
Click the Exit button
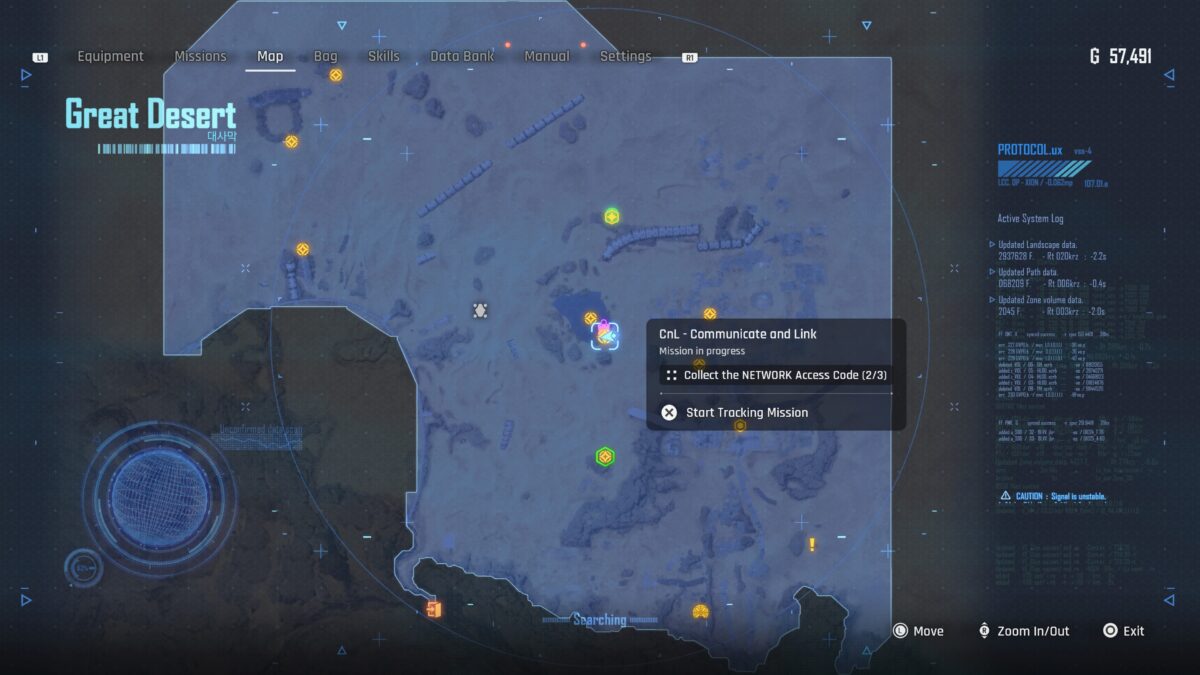click(1123, 631)
